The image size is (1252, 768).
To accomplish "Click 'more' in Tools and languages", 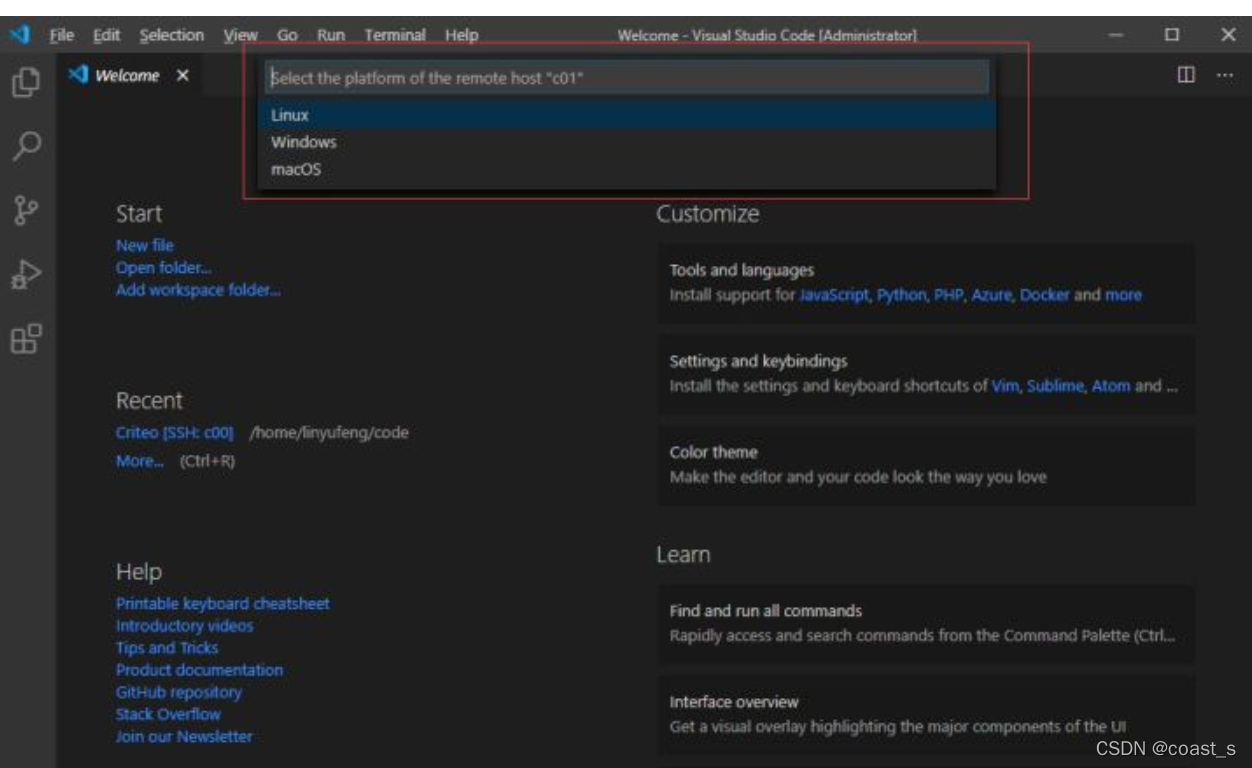I will pos(1123,295).
